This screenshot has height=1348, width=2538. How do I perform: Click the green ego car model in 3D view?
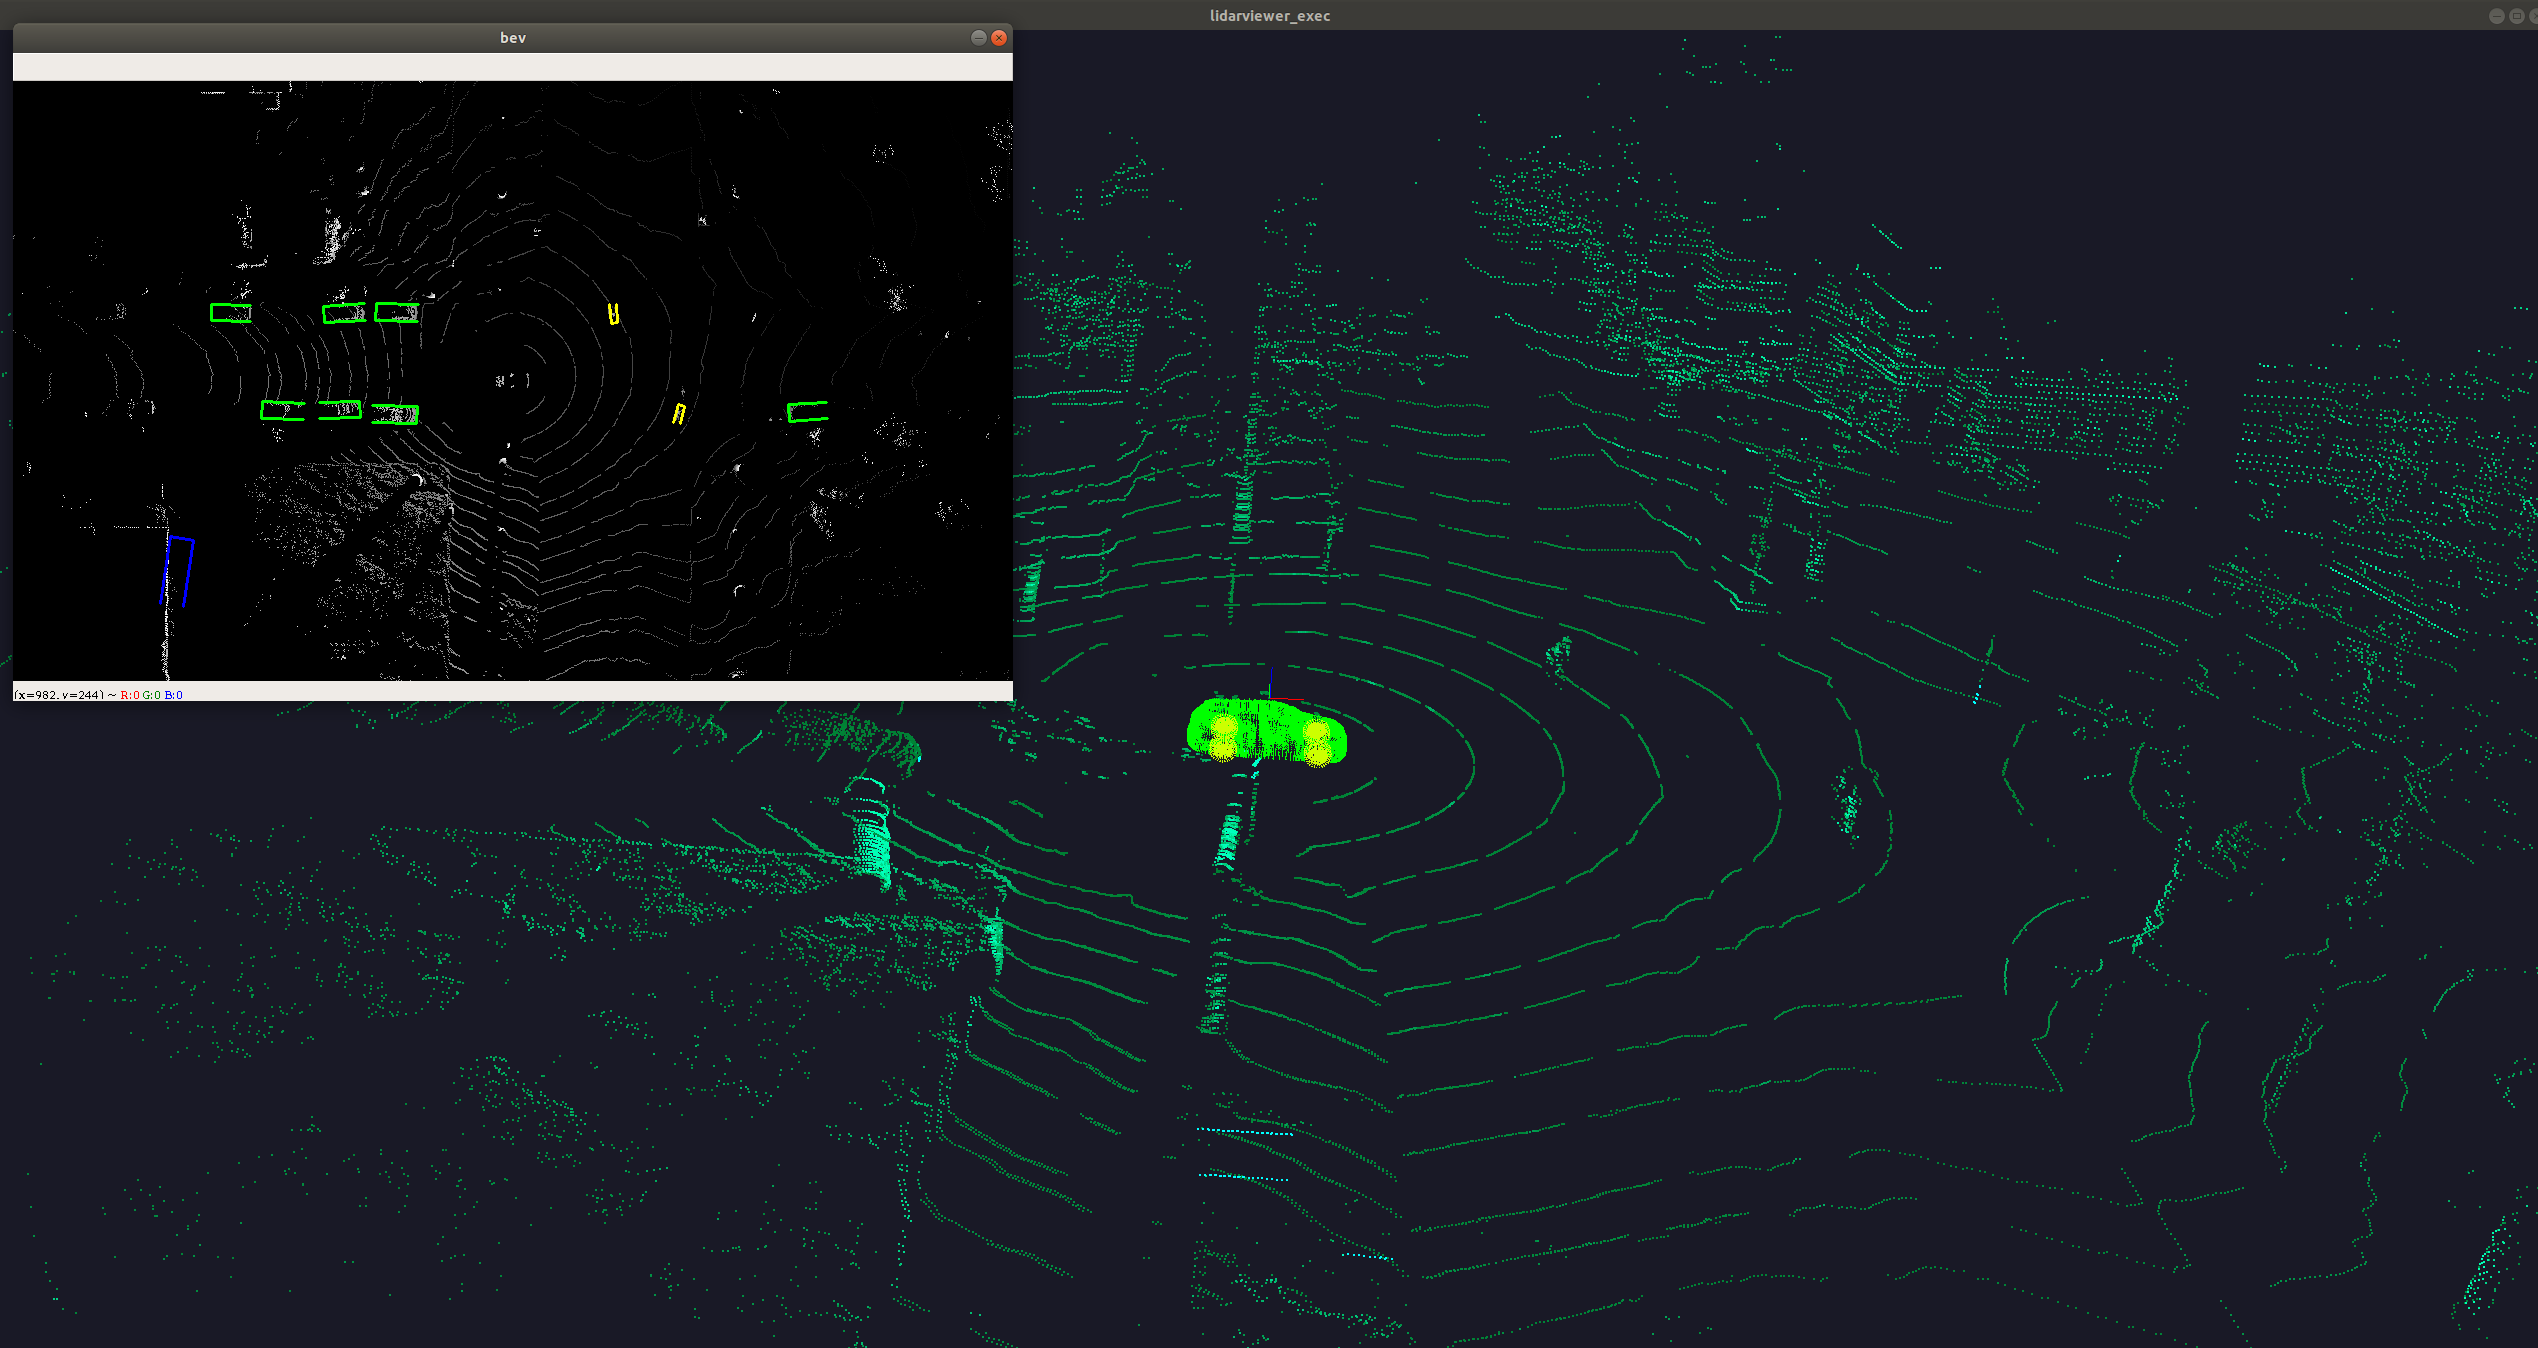pyautogui.click(x=1267, y=731)
